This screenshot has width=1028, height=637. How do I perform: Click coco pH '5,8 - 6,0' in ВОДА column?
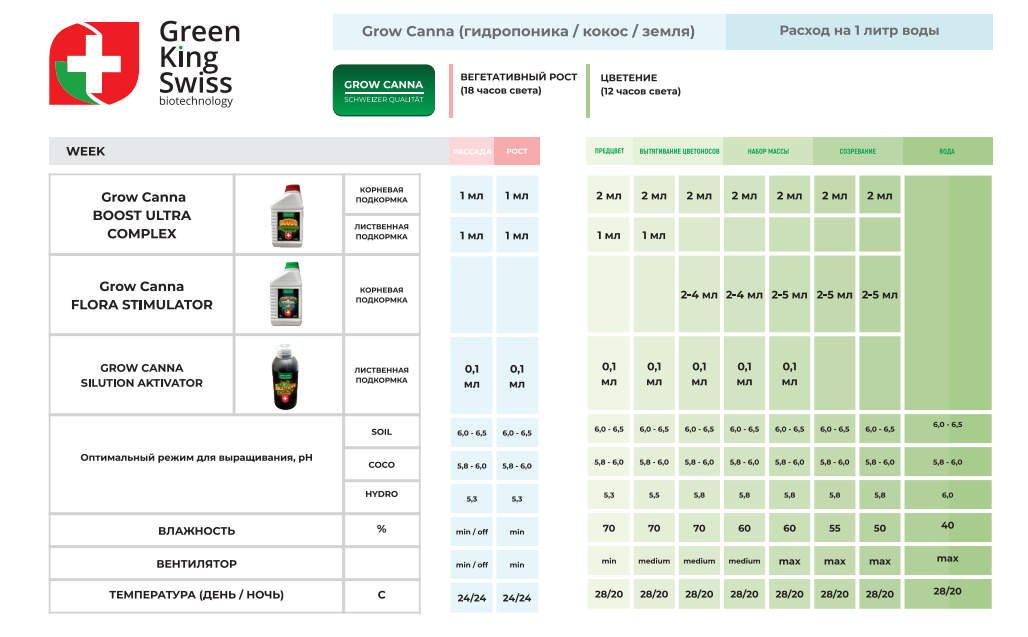[x=947, y=462]
